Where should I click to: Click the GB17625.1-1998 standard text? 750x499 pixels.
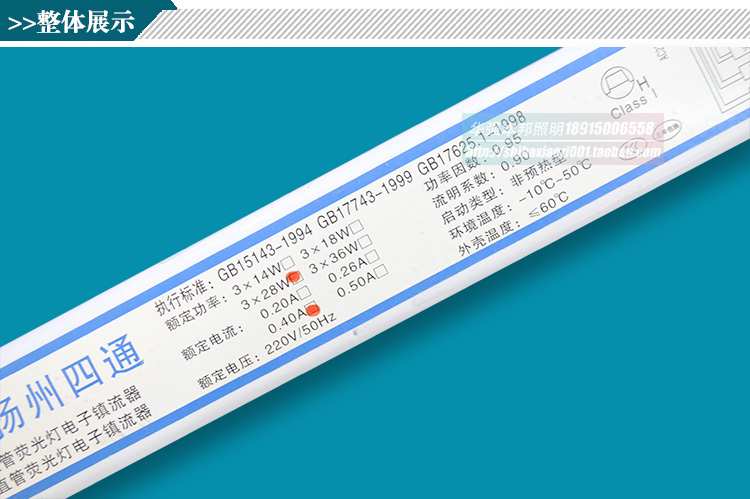click(472, 143)
